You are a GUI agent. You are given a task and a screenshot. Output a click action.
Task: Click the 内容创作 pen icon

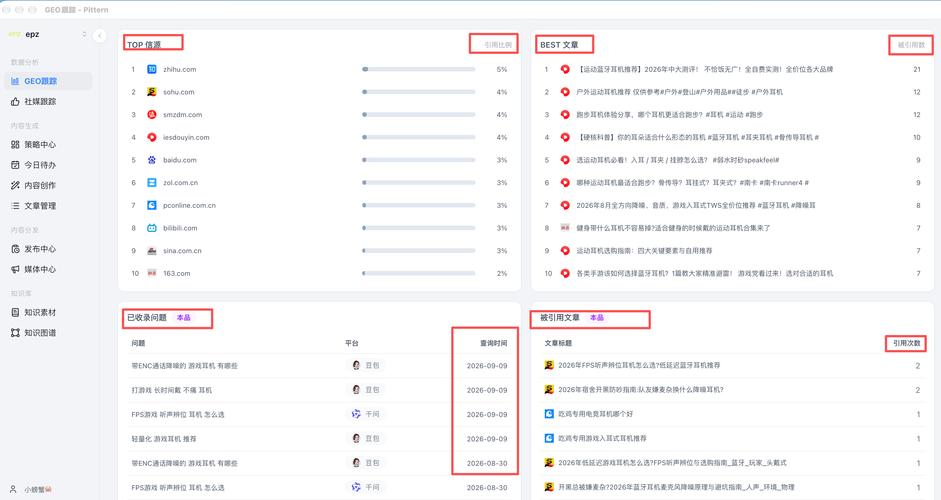[15, 185]
